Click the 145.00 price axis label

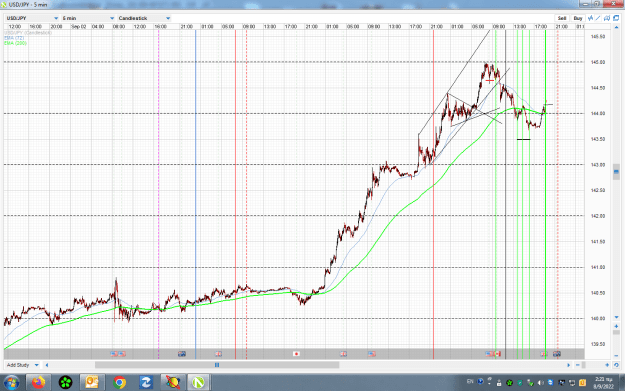(598, 62)
